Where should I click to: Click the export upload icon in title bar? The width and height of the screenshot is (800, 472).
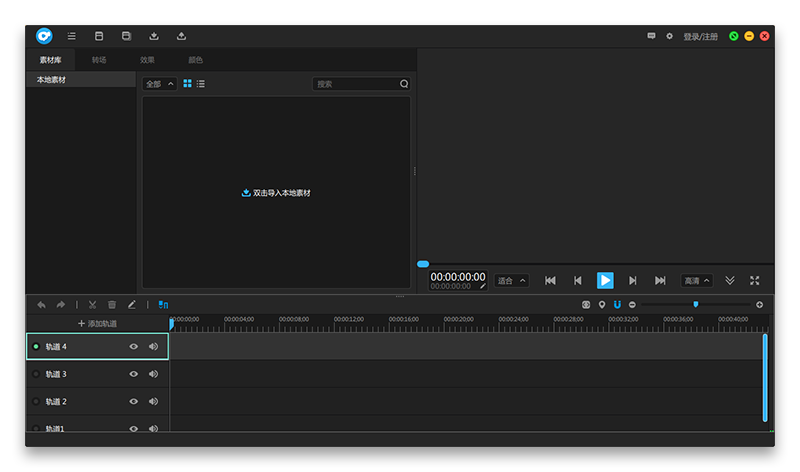(x=181, y=36)
